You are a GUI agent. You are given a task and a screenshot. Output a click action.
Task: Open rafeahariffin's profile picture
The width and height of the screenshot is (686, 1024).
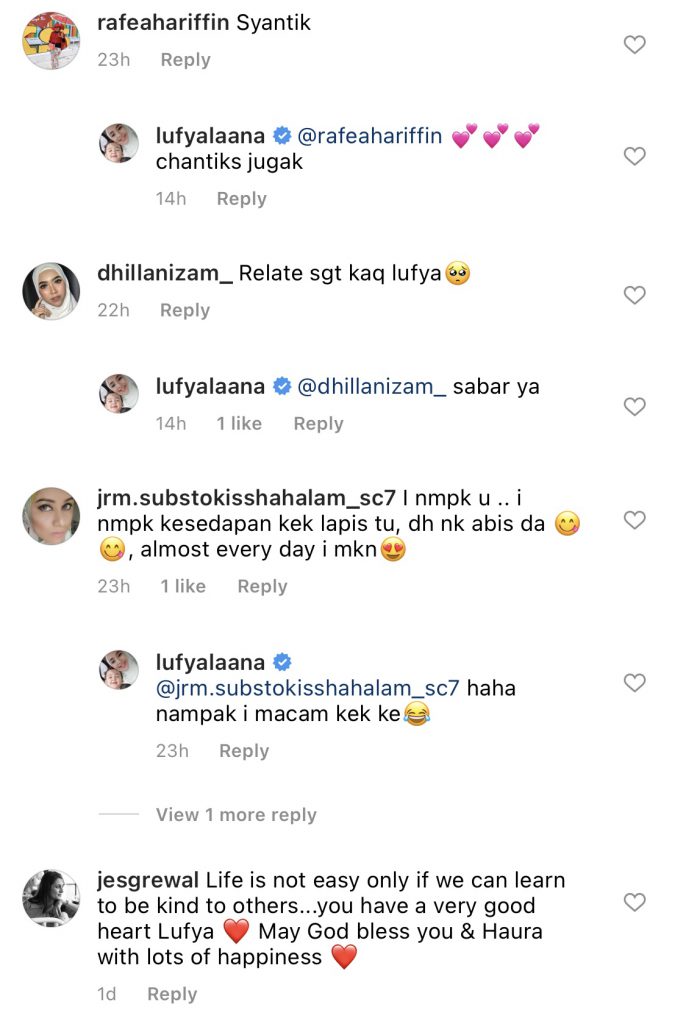click(51, 41)
